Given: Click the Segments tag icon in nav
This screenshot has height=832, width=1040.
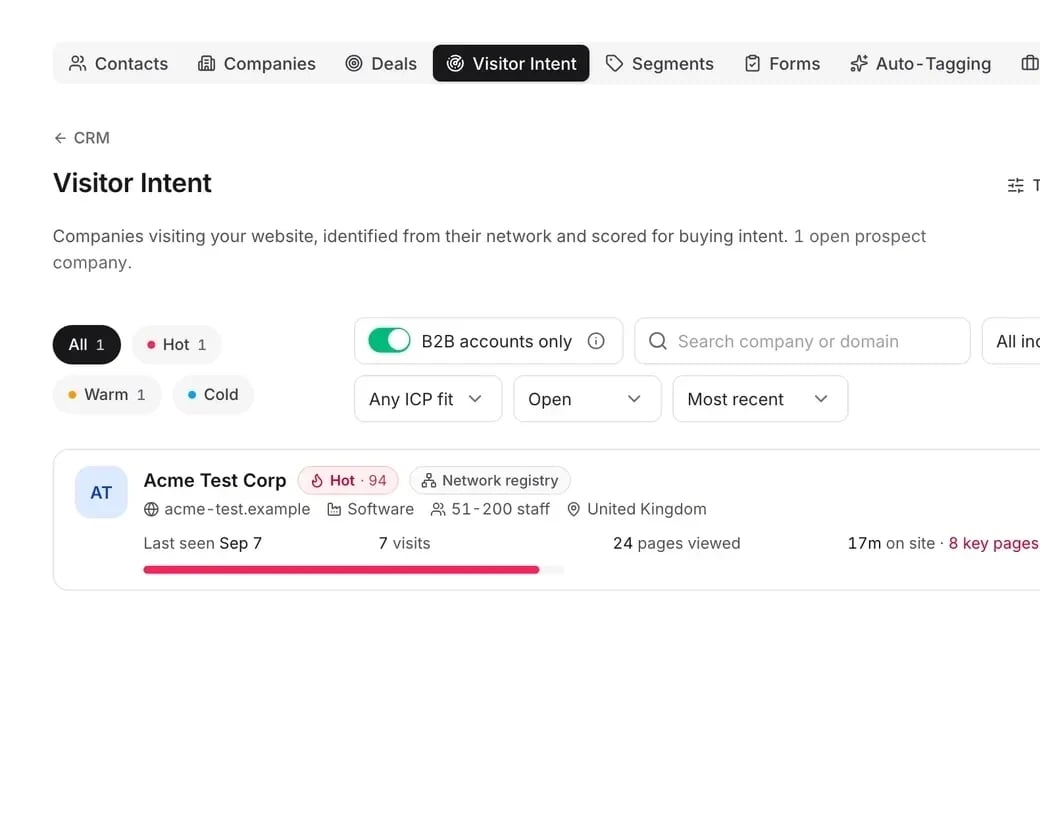Looking at the screenshot, I should (x=614, y=64).
